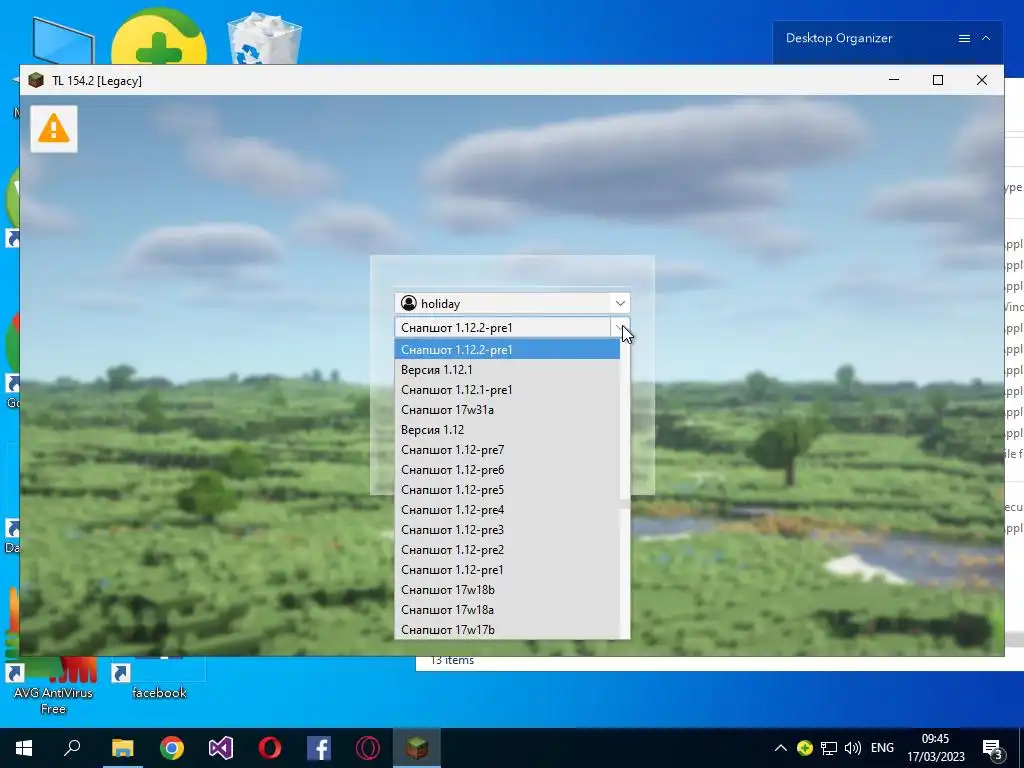The height and width of the screenshot is (768, 1024).
Task: Open network status tray icon
Action: tap(829, 748)
